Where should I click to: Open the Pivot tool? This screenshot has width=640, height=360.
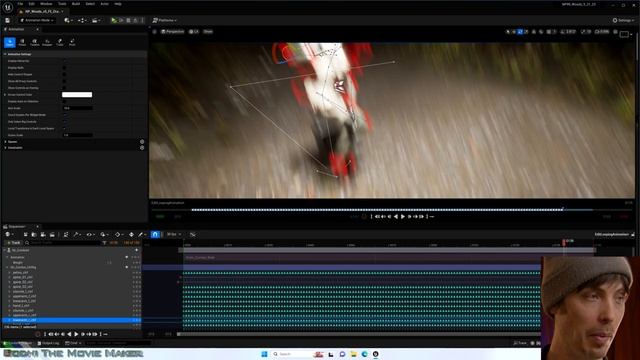(x=72, y=42)
